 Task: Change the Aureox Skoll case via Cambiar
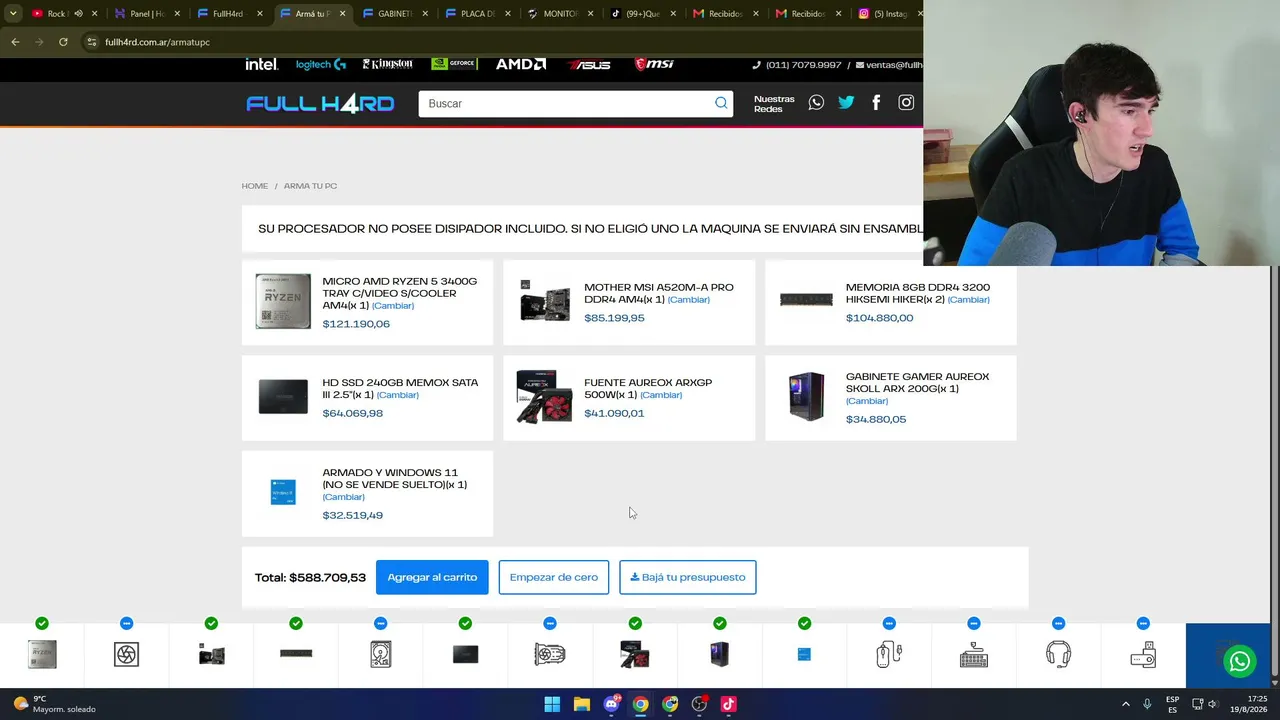867,401
